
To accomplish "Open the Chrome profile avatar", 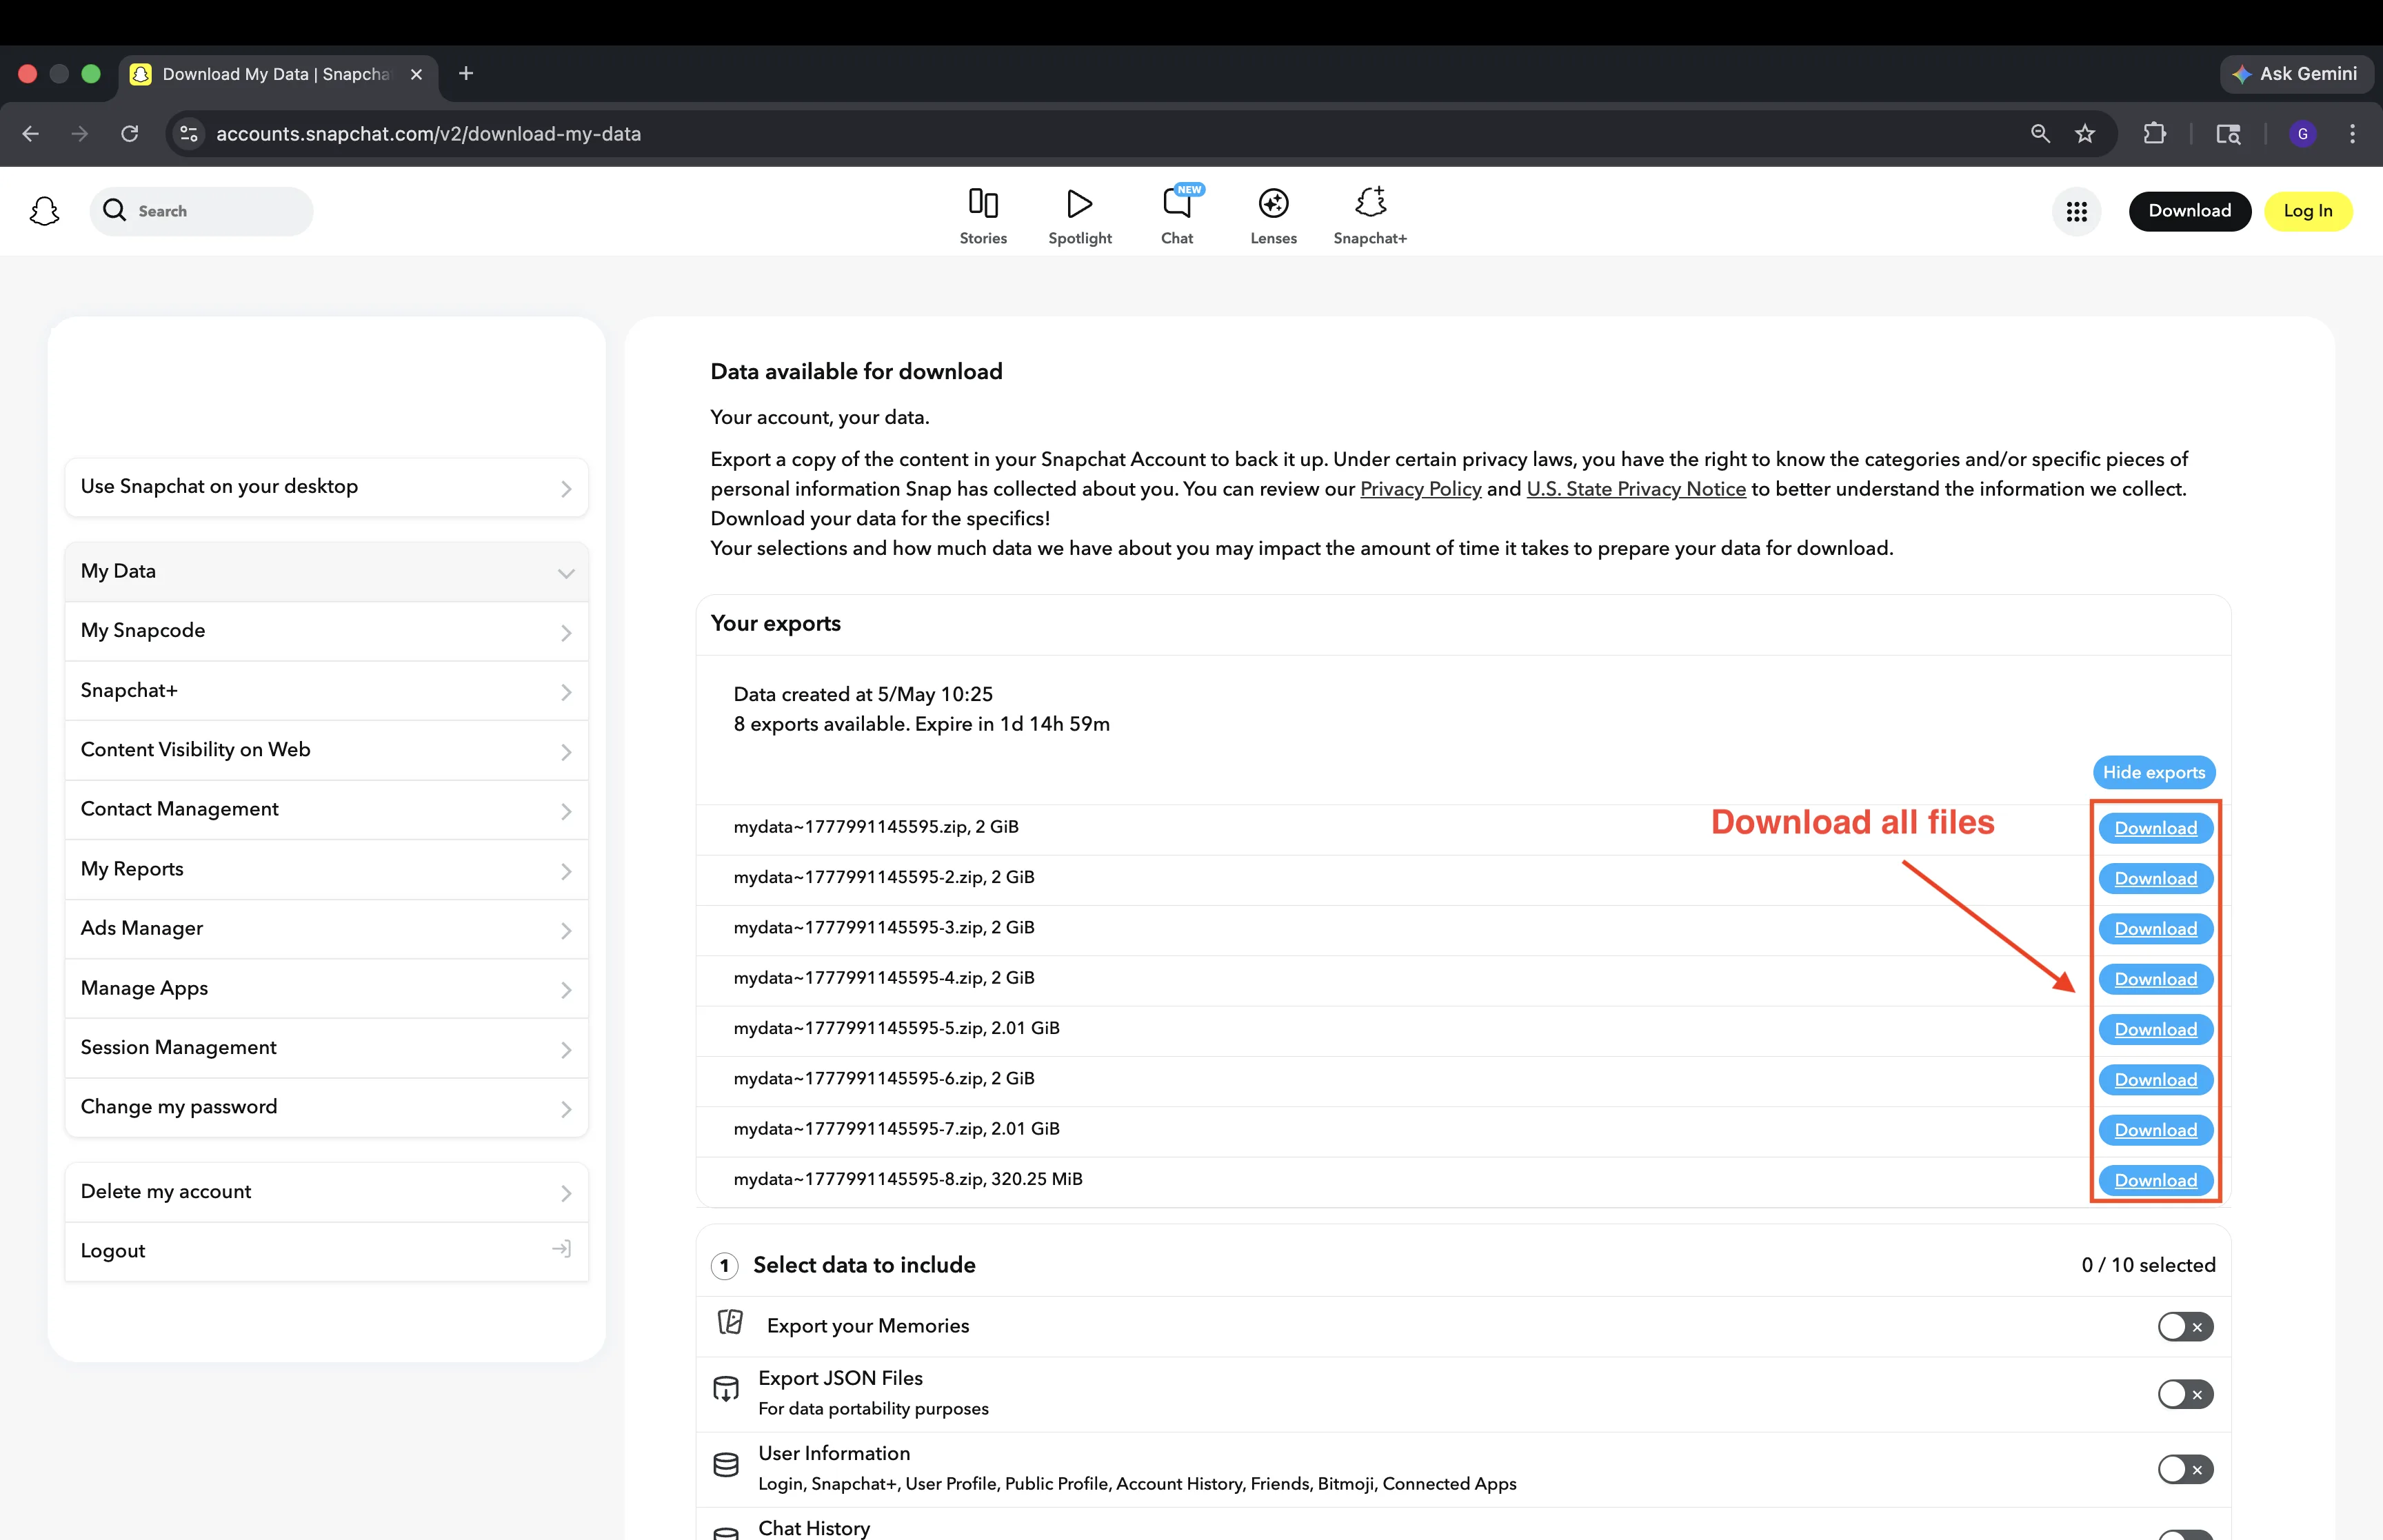I will (x=2303, y=134).
